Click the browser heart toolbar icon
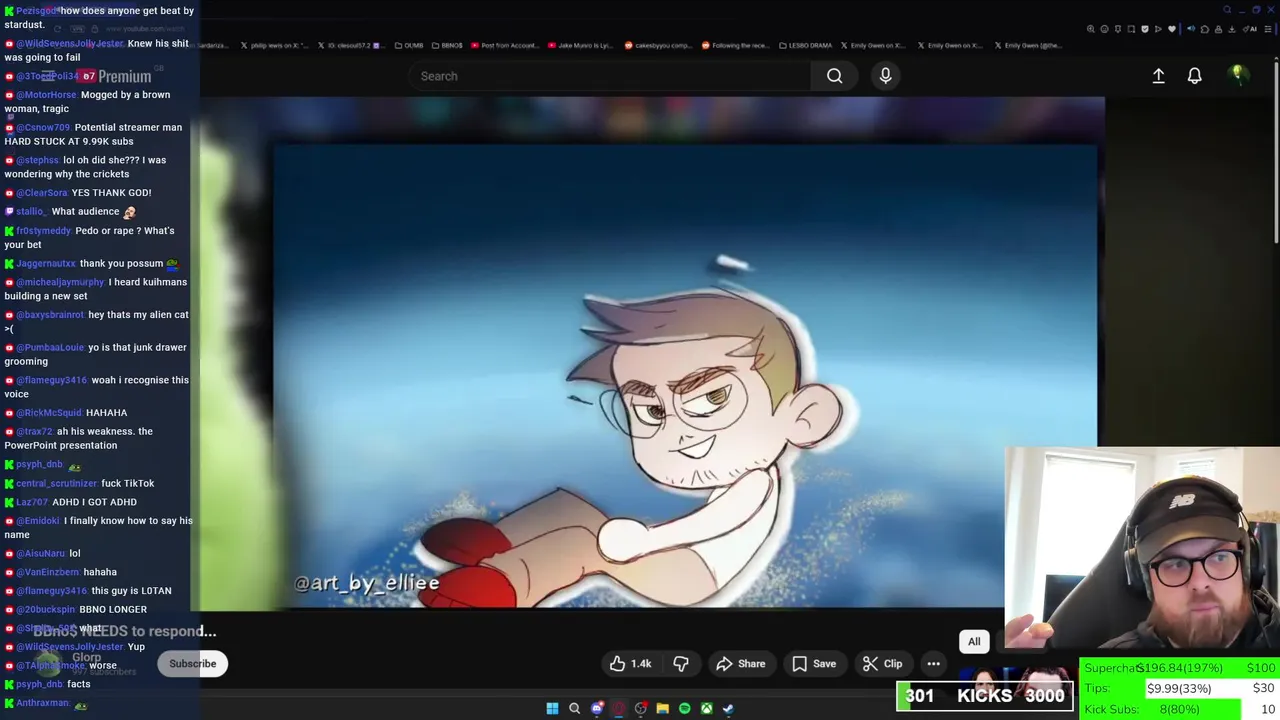 click(x=1172, y=29)
